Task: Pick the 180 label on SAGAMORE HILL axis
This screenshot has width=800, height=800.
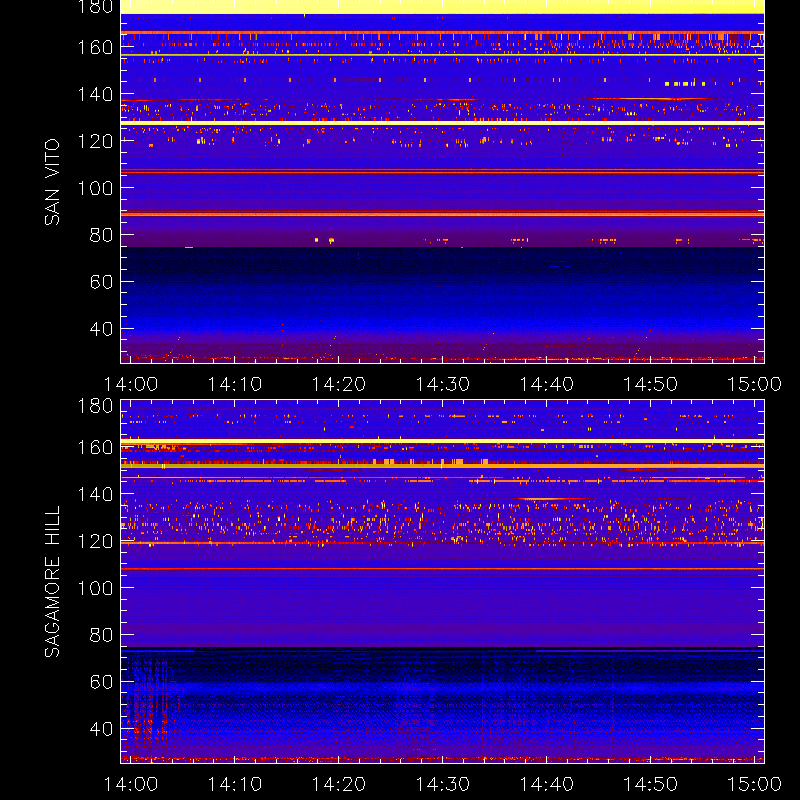Action: pyautogui.click(x=95, y=406)
